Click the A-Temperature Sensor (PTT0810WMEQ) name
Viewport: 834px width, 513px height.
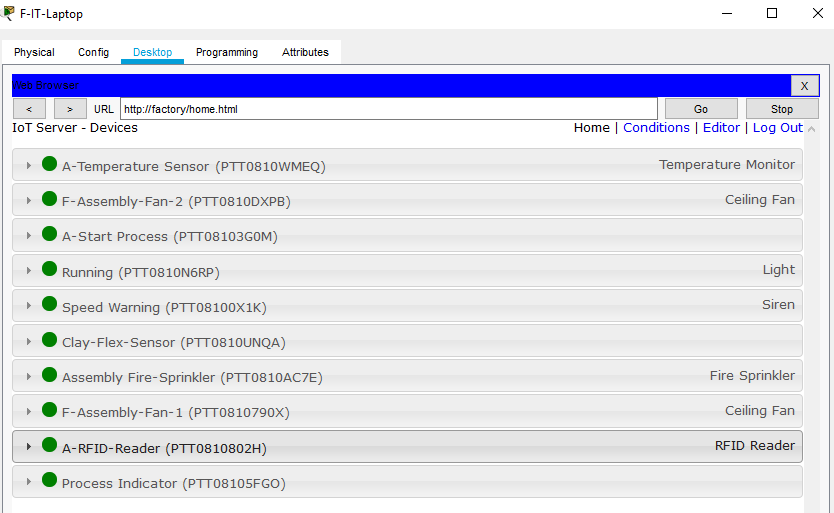194,167
